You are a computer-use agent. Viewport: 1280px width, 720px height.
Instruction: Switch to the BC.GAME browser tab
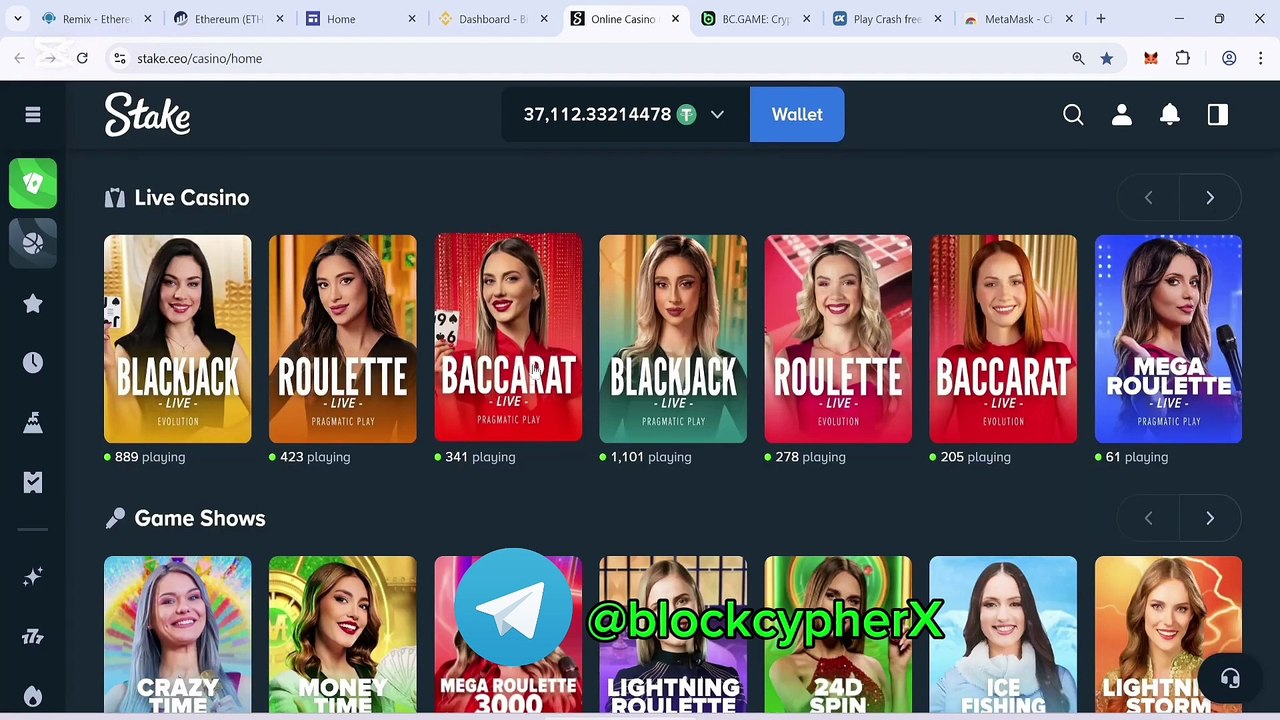[755, 19]
